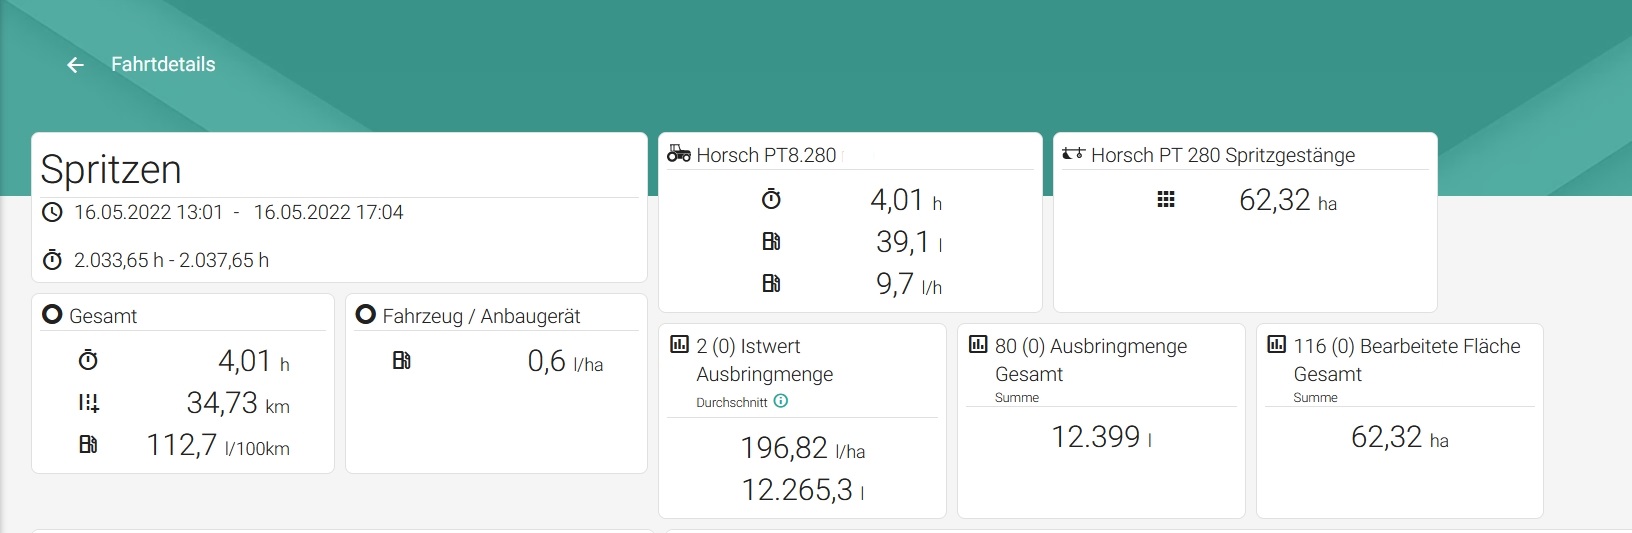Click the Fahrtdetails page title

(x=163, y=65)
